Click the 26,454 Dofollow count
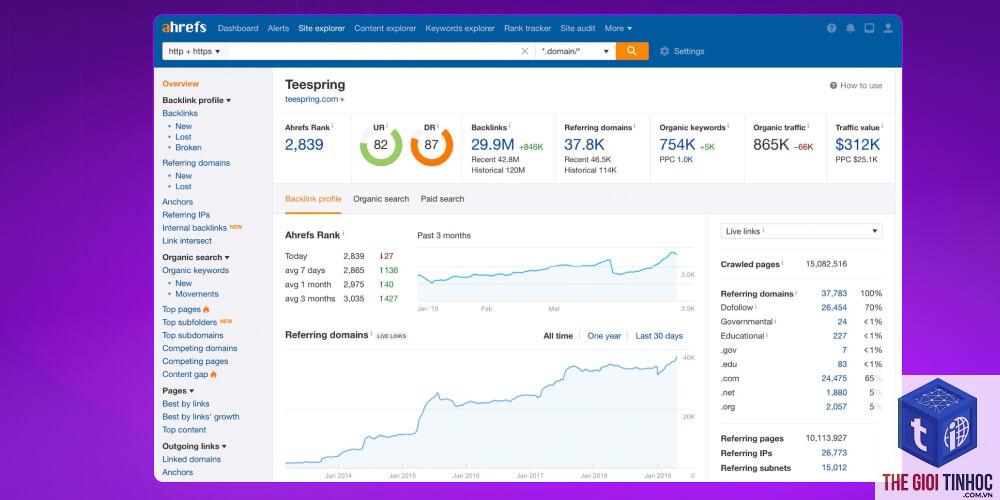 click(834, 307)
